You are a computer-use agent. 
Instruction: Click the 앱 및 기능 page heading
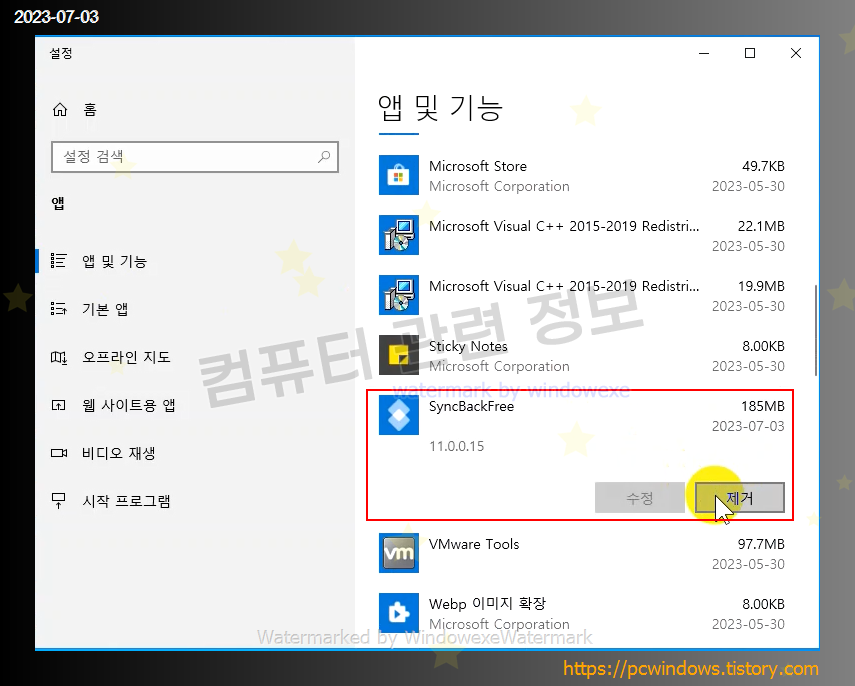point(440,107)
